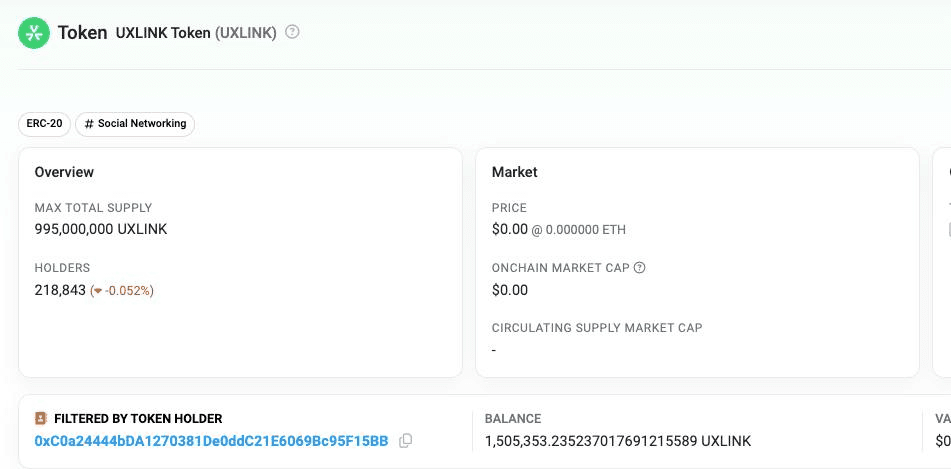Click the Filtered by Token Holder icon
The height and width of the screenshot is (469, 951).
click(x=41, y=419)
